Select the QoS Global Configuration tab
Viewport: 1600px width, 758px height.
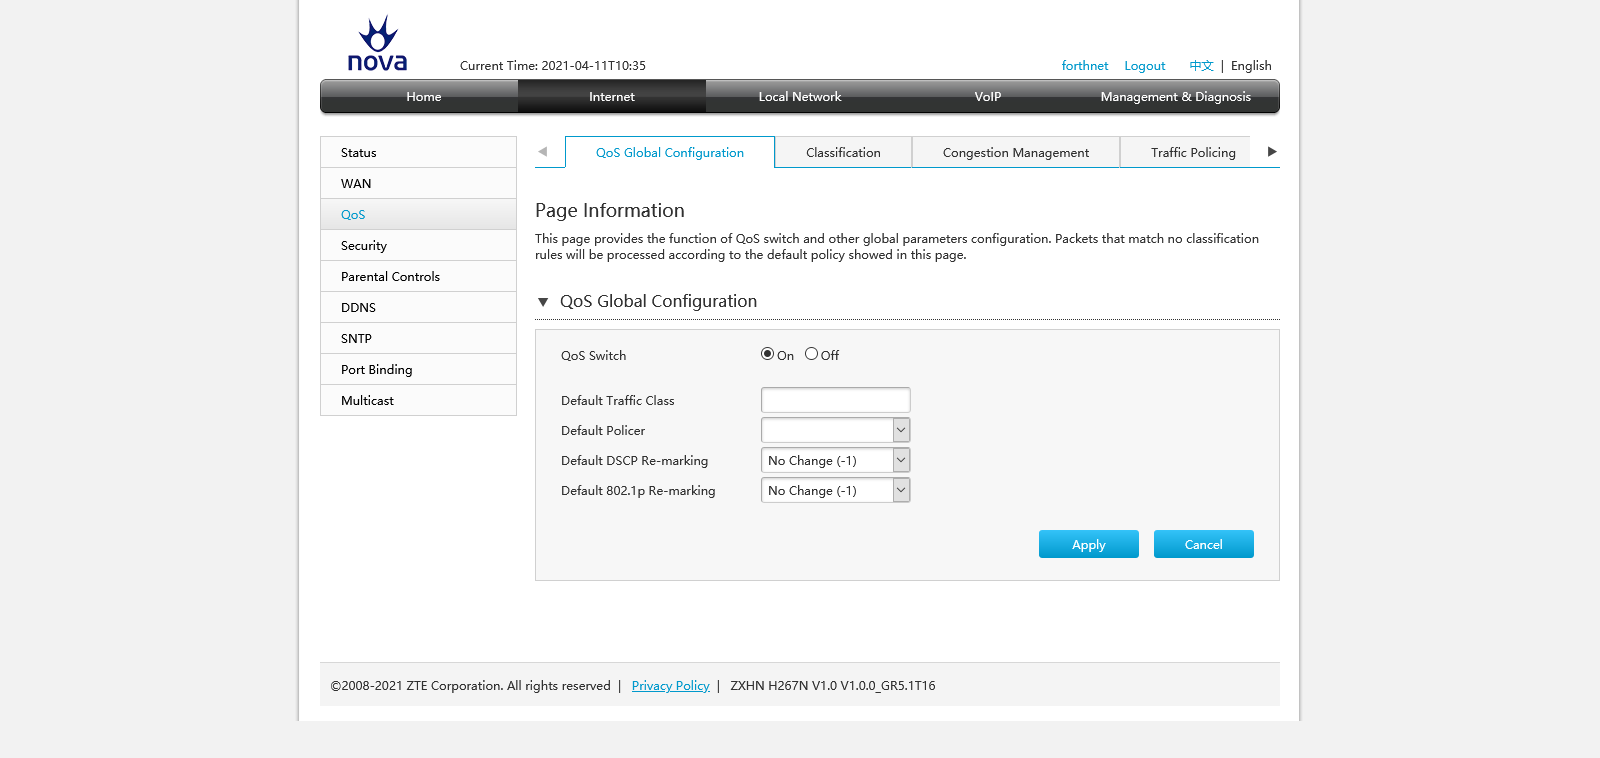tap(670, 152)
